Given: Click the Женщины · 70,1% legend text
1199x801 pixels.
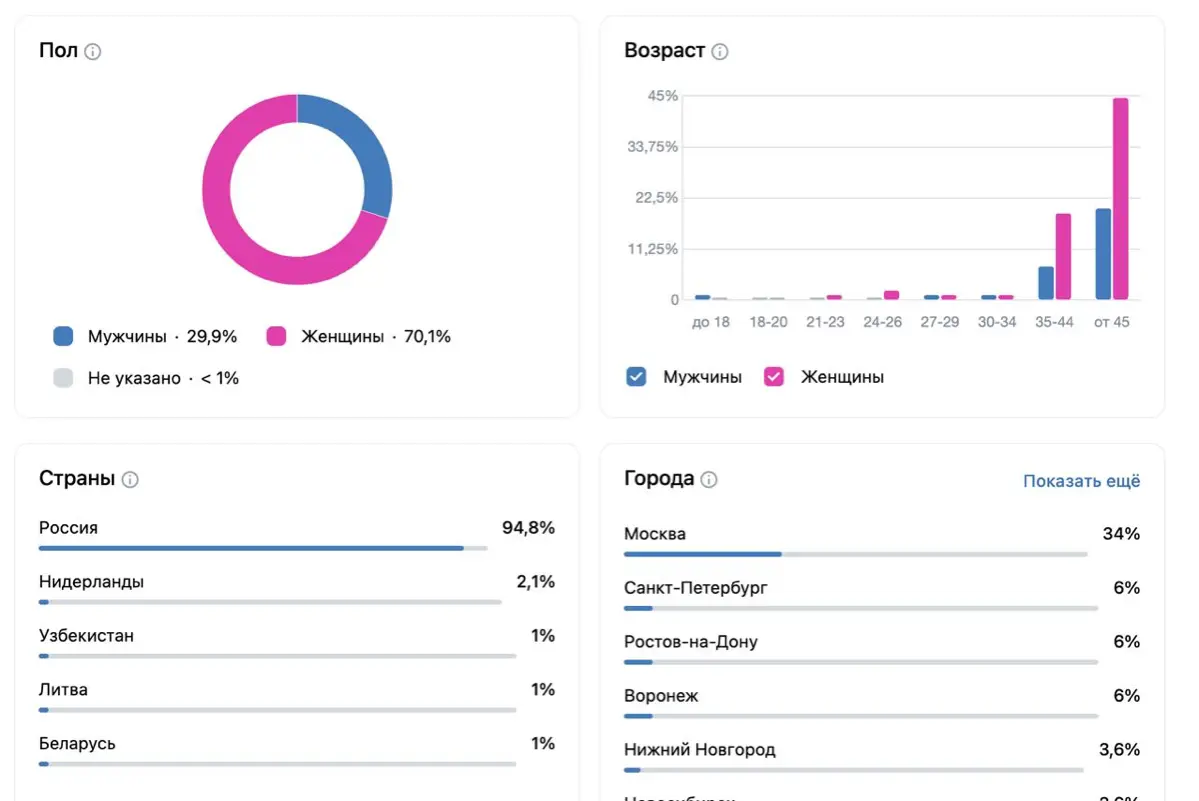Looking at the screenshot, I should point(375,336).
